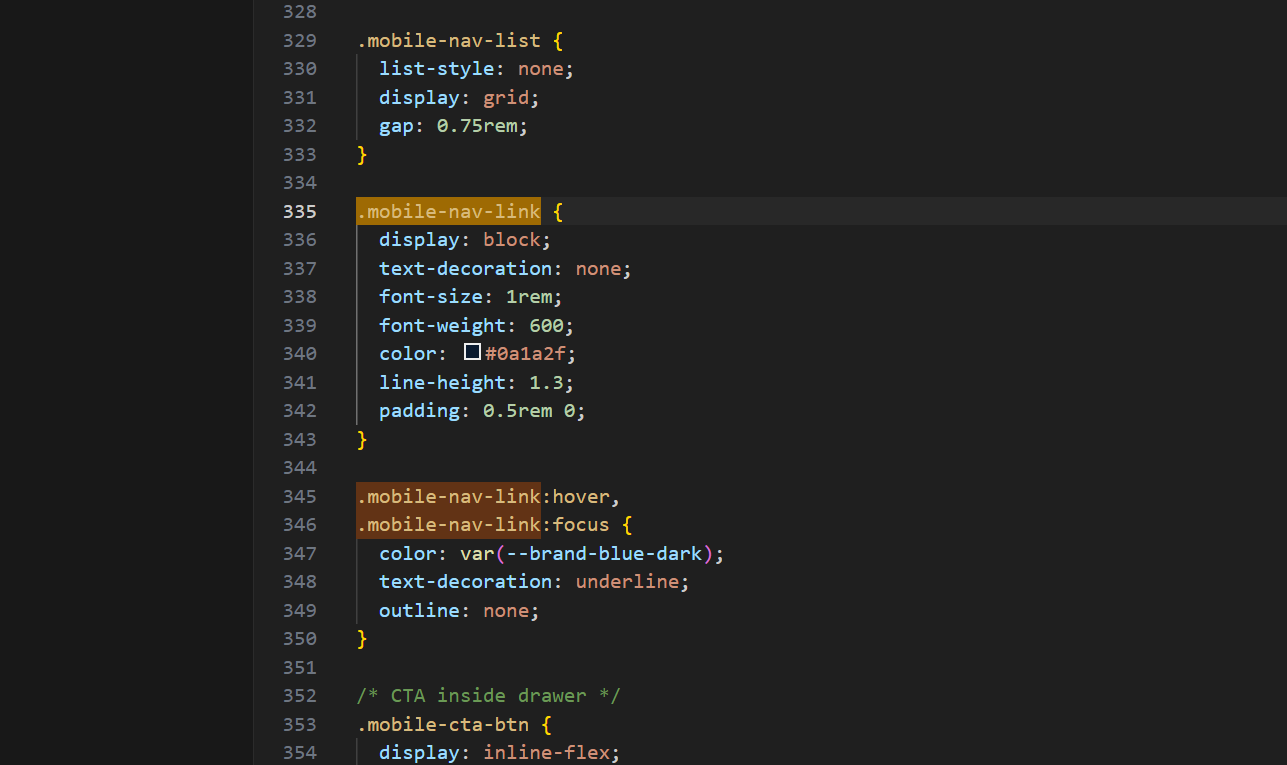
Task: Click line number 350 in the gutter
Action: point(300,638)
